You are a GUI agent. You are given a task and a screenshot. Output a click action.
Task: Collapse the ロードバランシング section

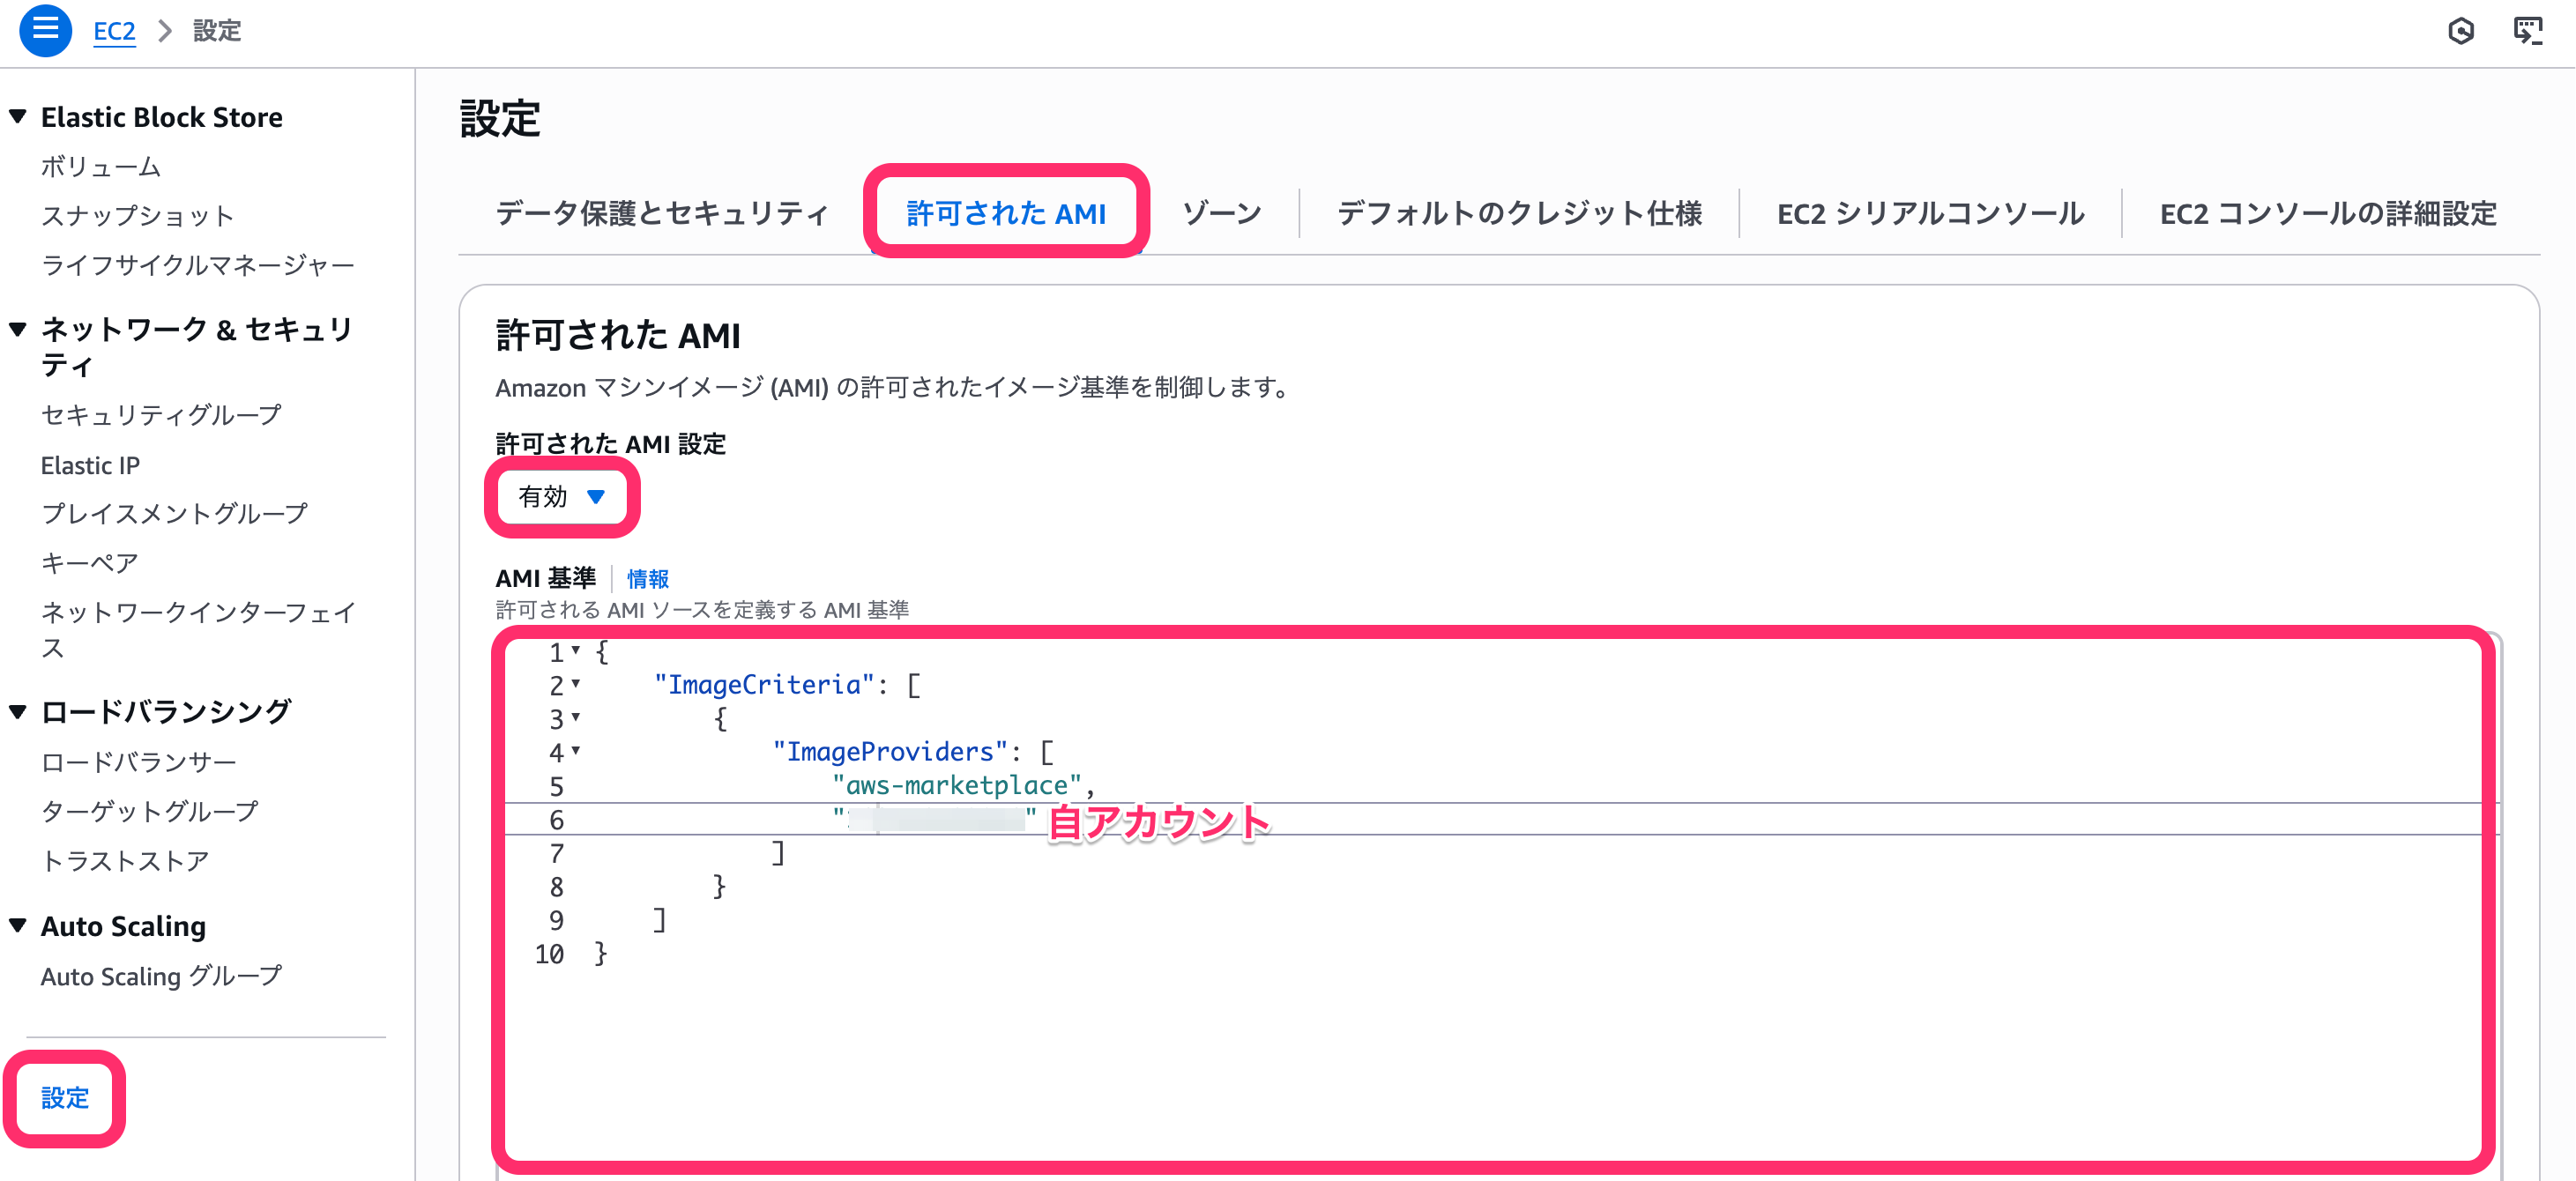18,712
